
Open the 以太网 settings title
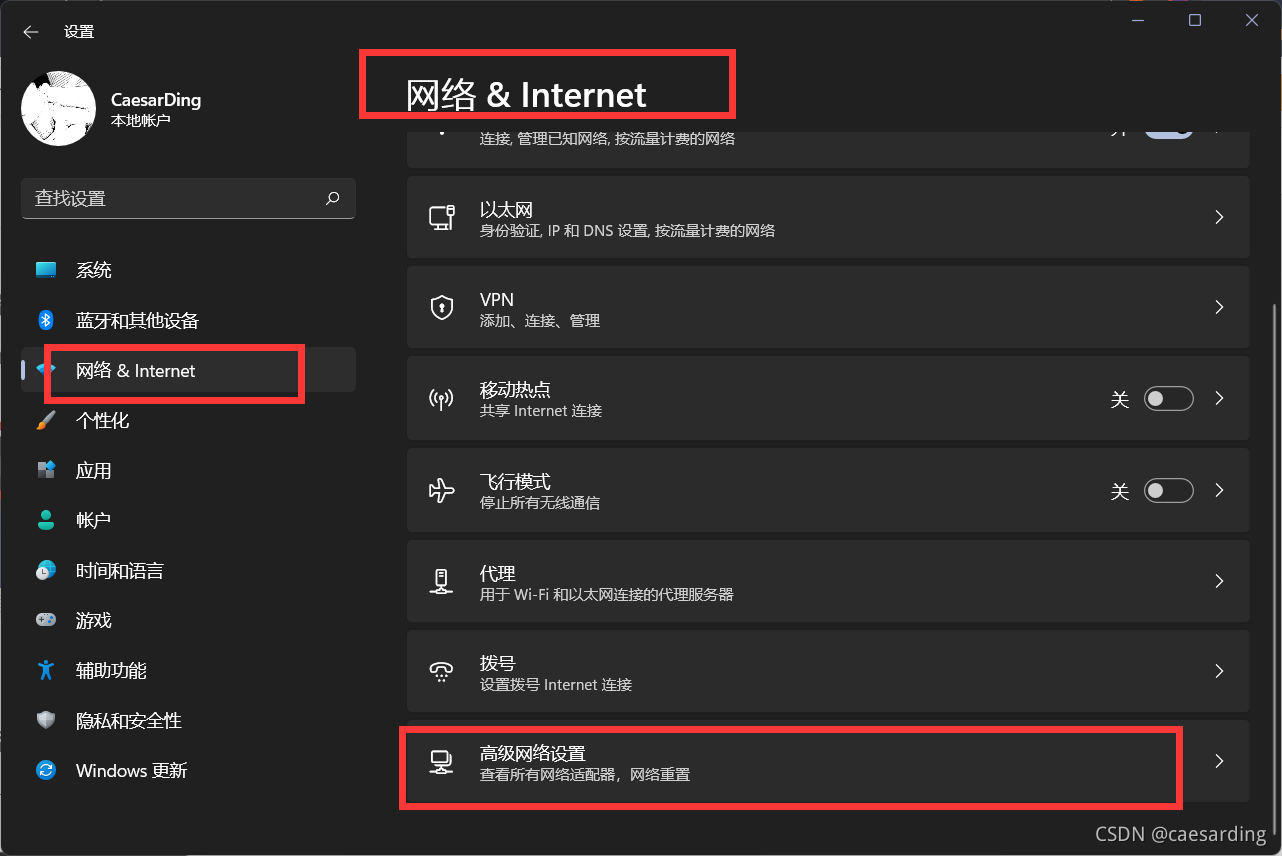(506, 210)
